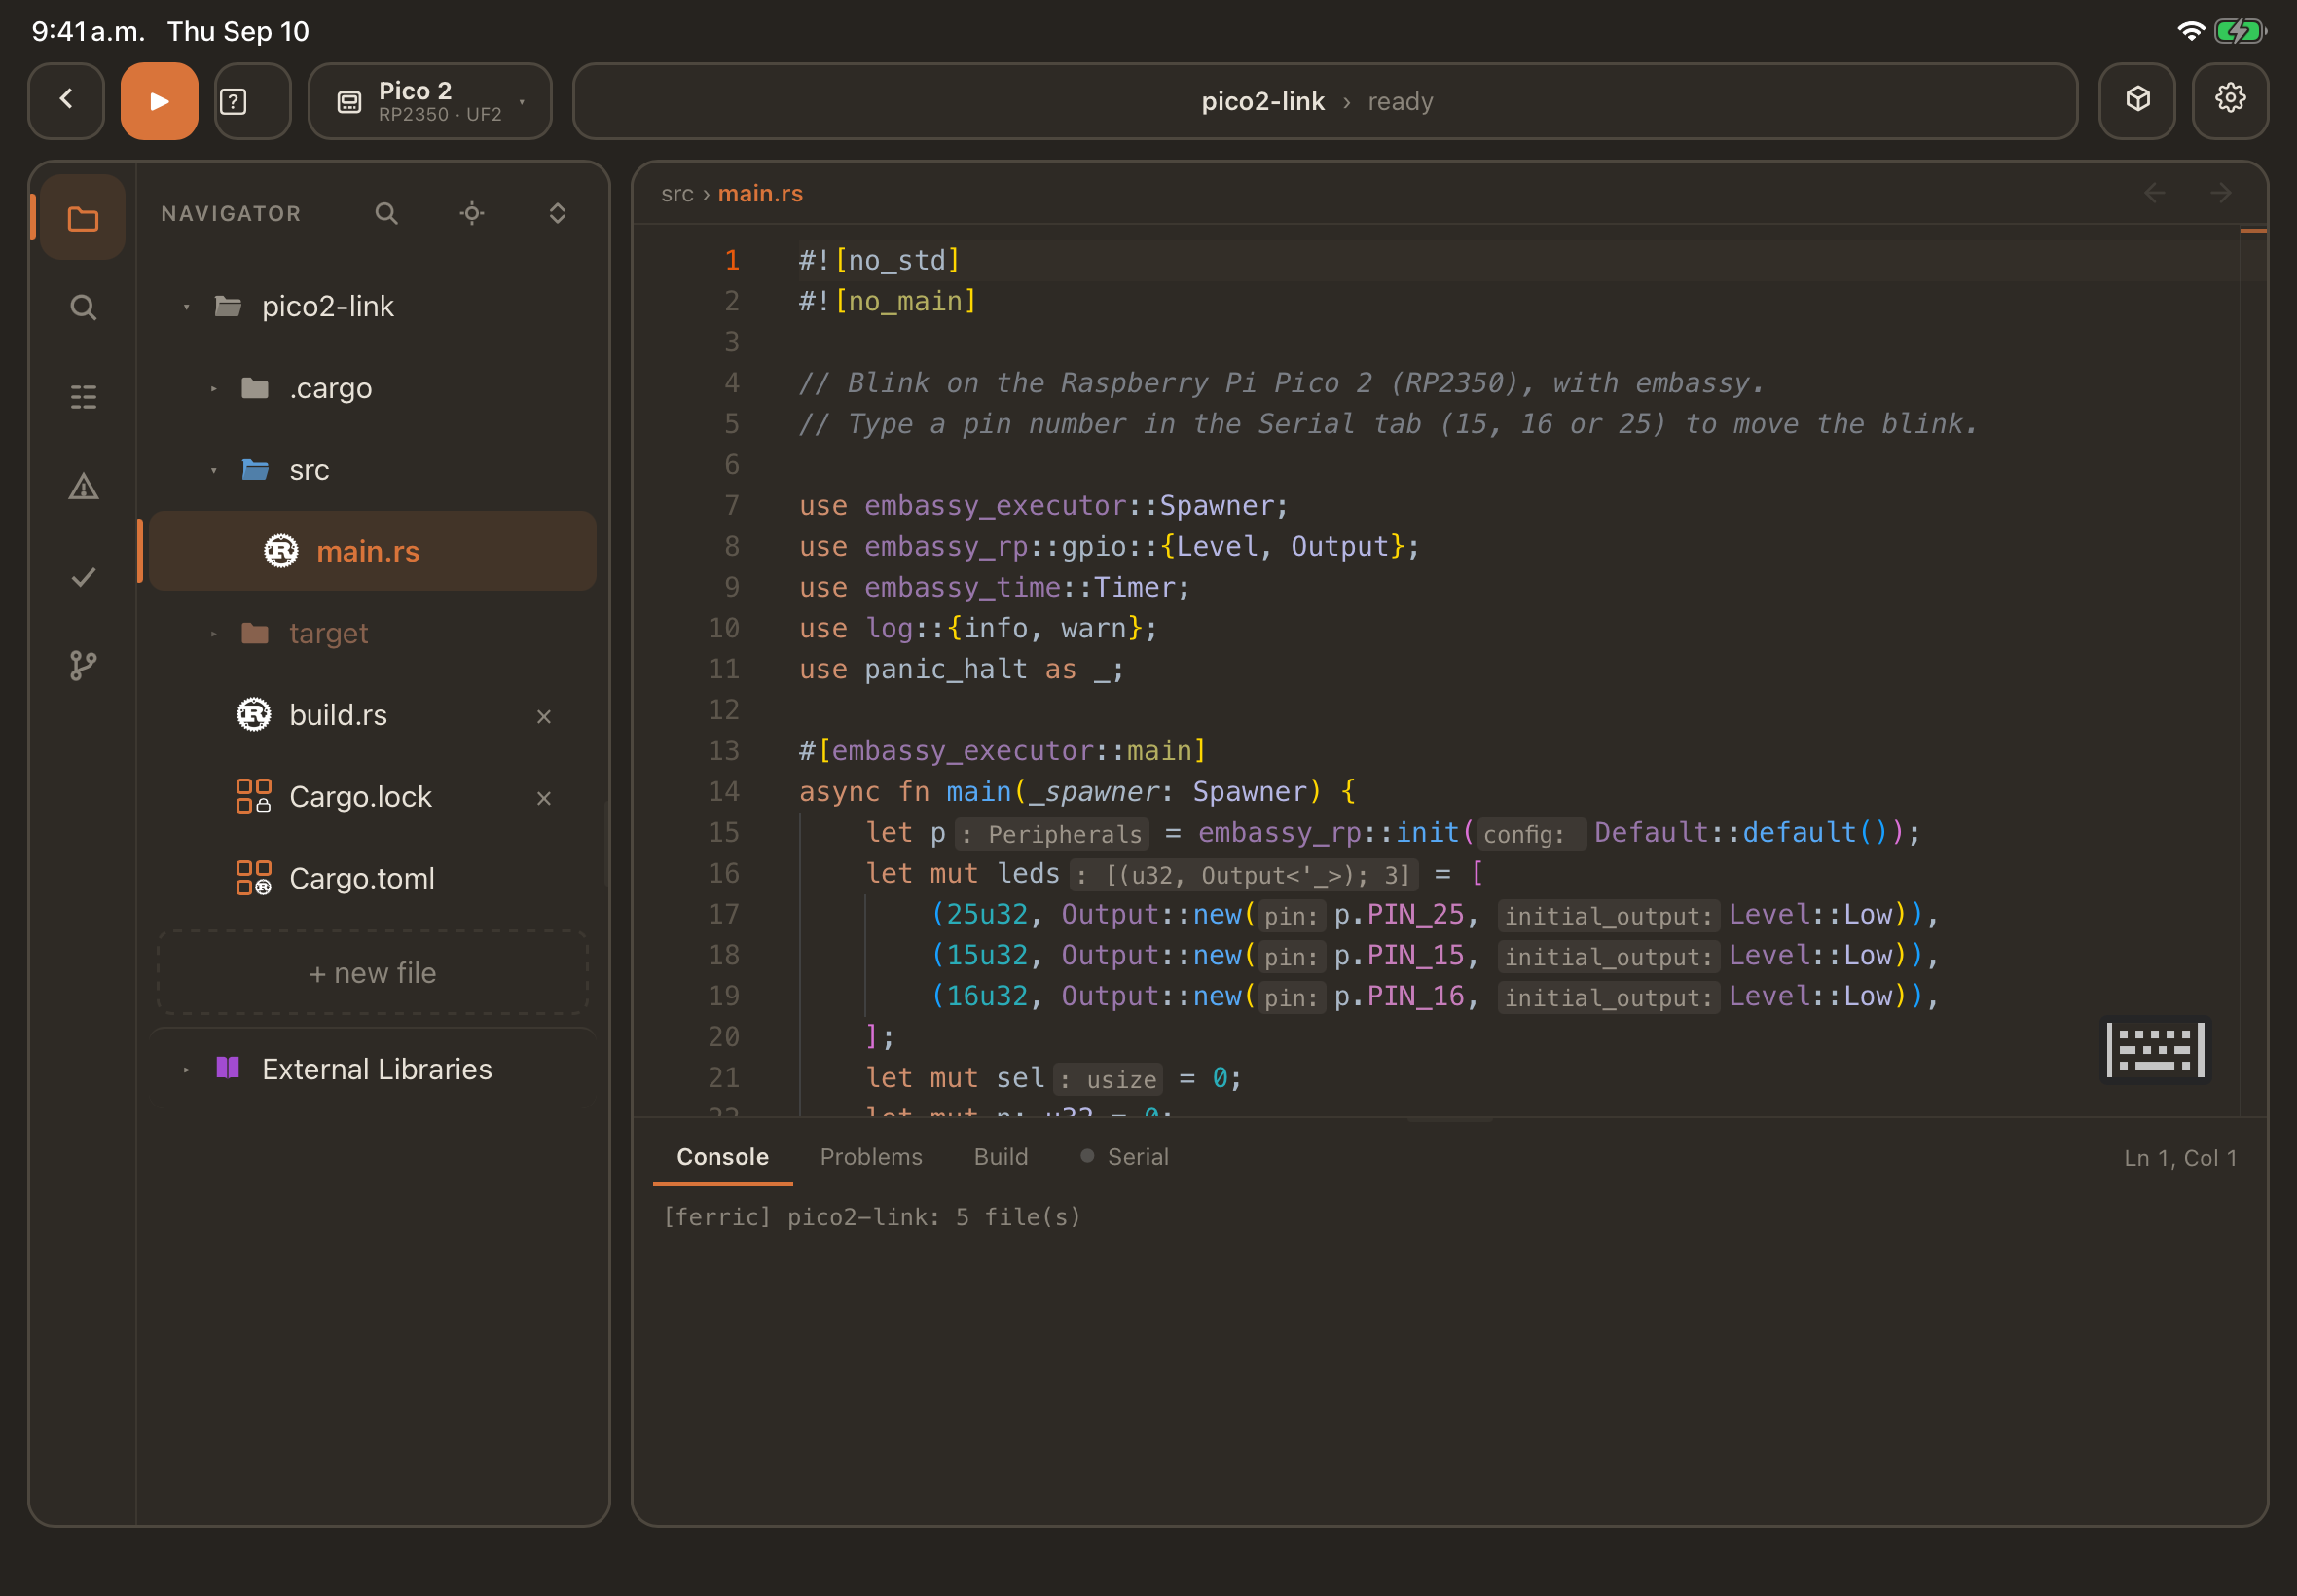Image resolution: width=2297 pixels, height=1596 pixels.
Task: Click the Ln 1, Col 1 indicator
Action: click(x=2180, y=1158)
